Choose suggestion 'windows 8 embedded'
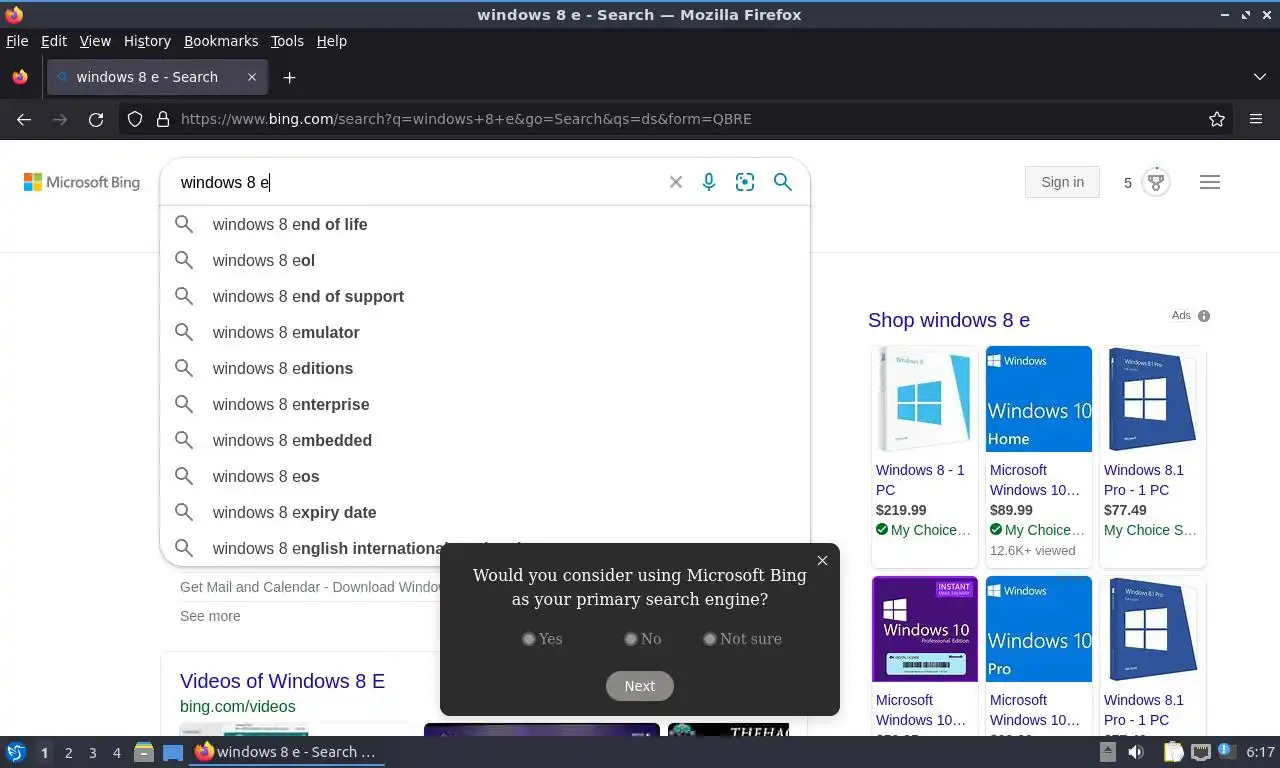The image size is (1280, 768). click(485, 440)
